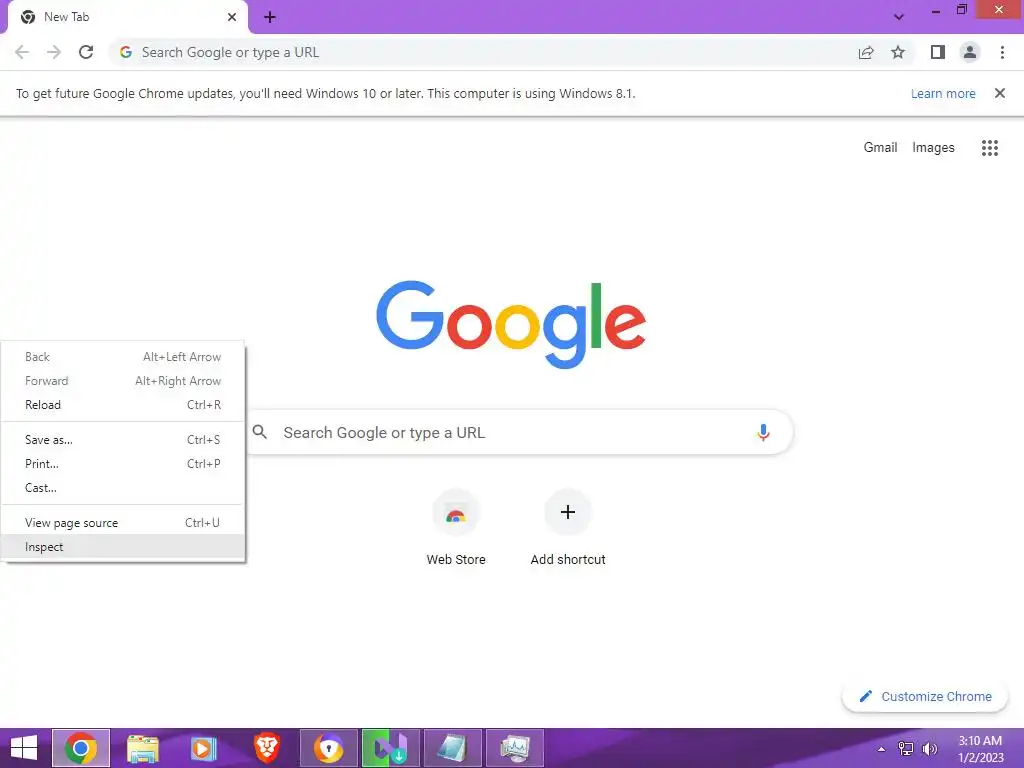The width and height of the screenshot is (1024, 768).
Task: Close the New Tab tab
Action: (x=232, y=17)
